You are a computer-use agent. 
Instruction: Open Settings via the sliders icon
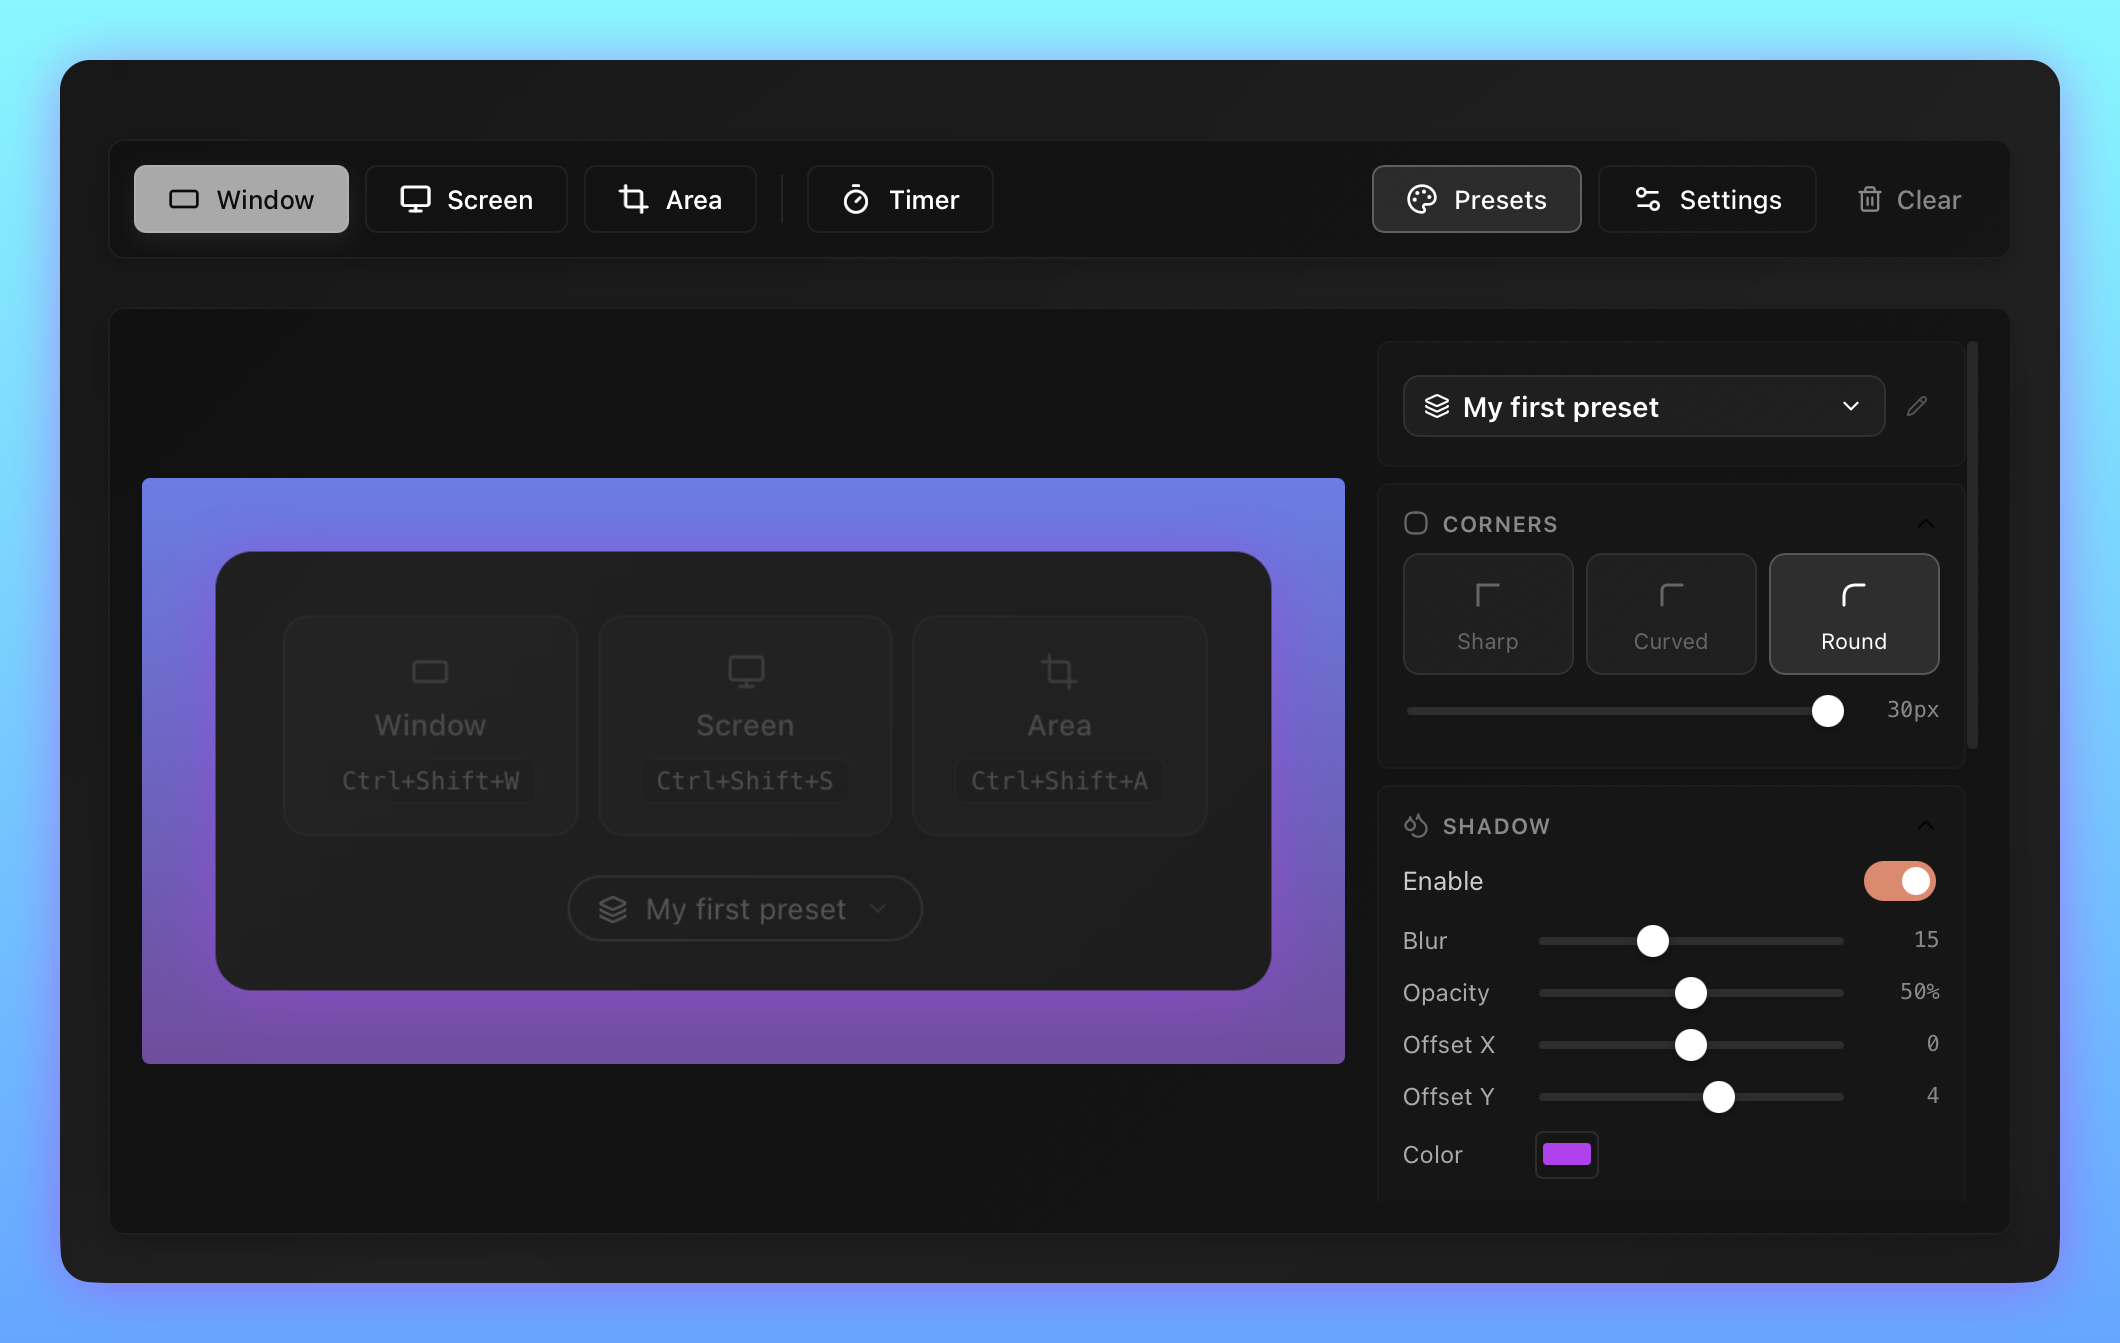(1650, 198)
